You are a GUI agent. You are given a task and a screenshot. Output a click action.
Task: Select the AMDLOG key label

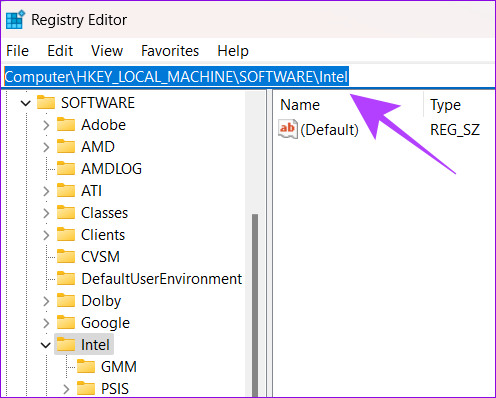click(111, 169)
